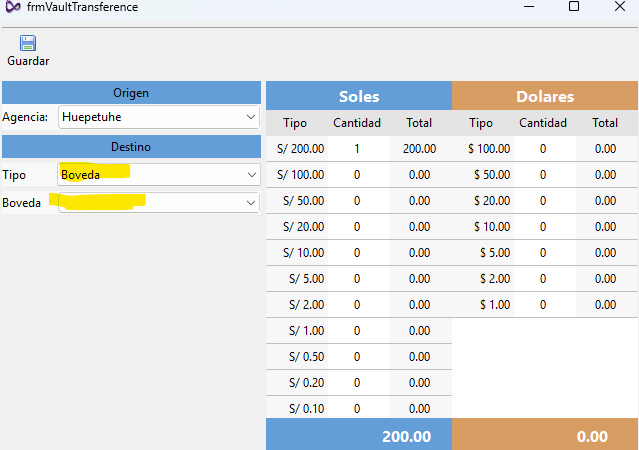Select the Dolares column header
Screen dimensions: 639x450
click(545, 97)
